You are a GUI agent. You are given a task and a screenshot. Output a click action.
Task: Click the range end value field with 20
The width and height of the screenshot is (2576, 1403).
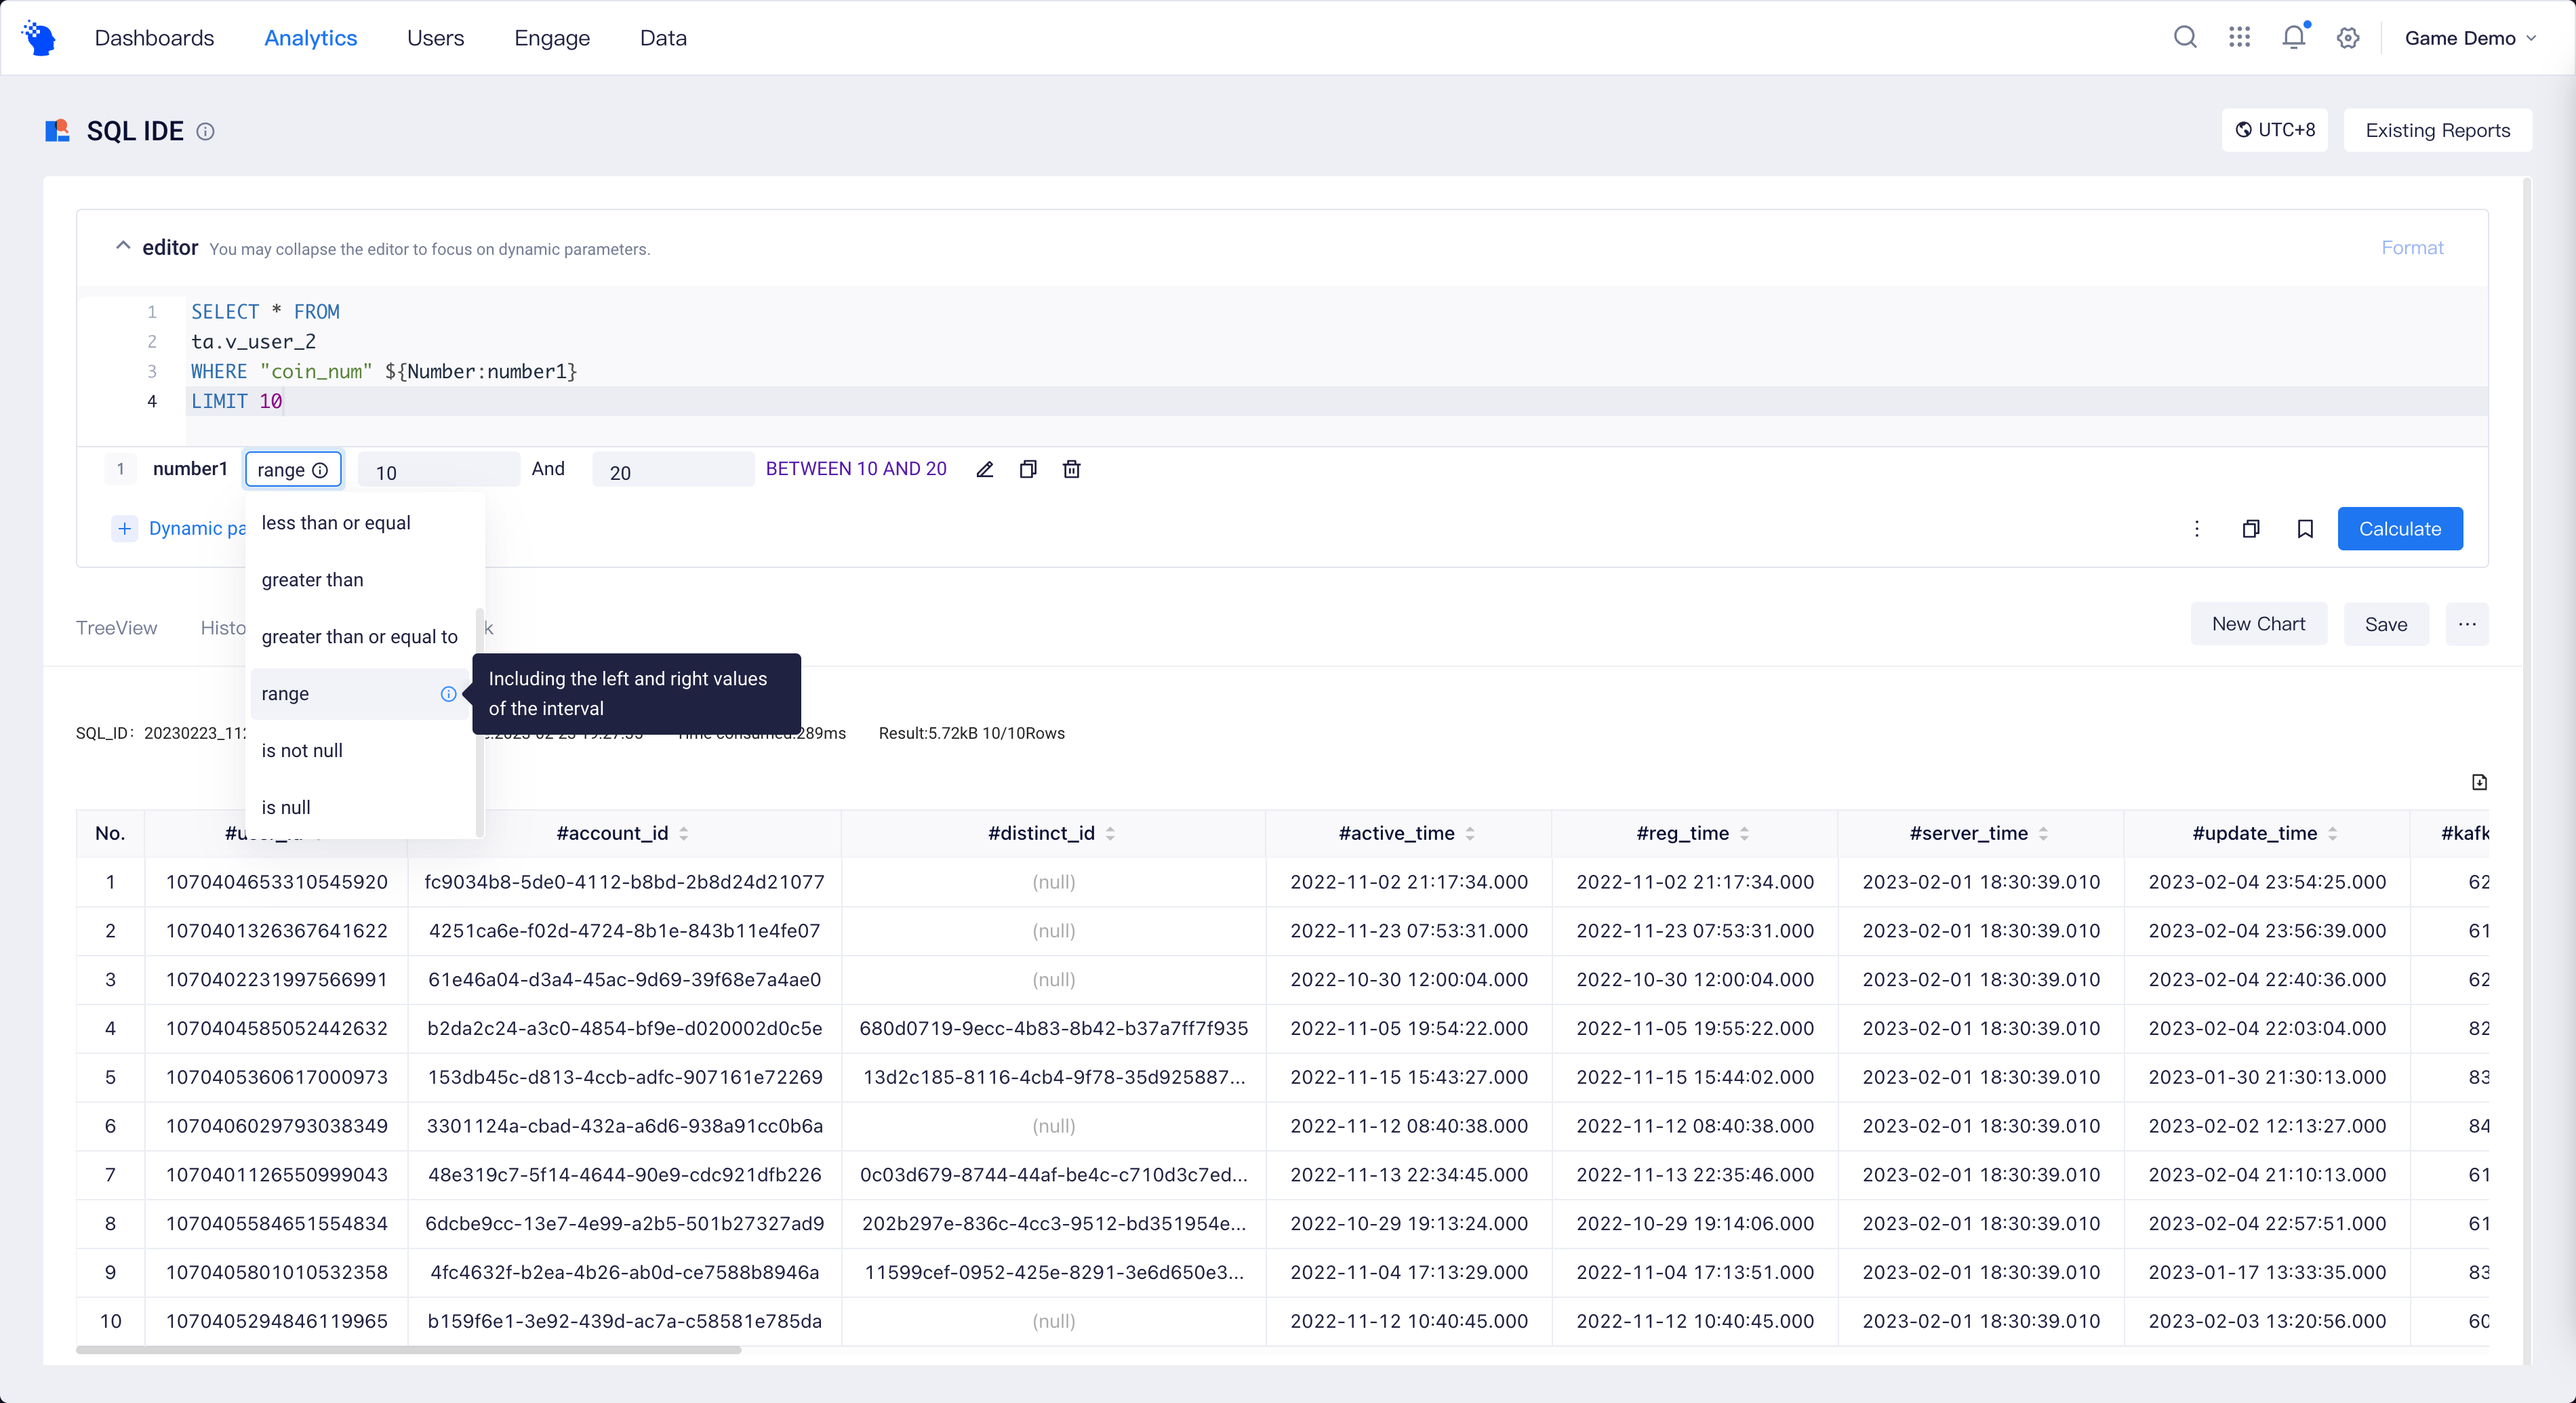673,470
